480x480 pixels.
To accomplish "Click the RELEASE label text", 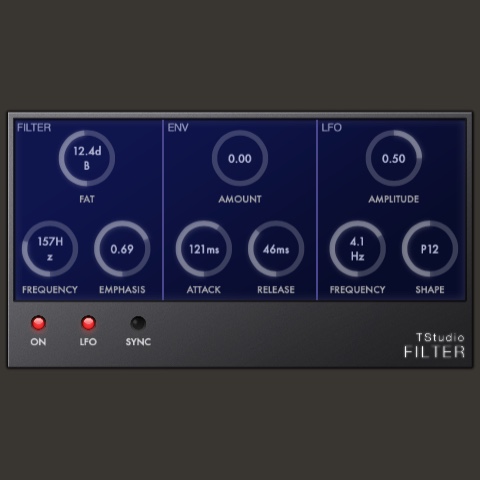I will [276, 290].
